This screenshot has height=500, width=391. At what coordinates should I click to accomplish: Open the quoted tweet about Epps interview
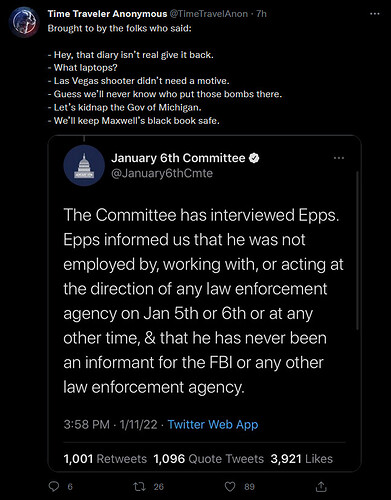point(204,303)
